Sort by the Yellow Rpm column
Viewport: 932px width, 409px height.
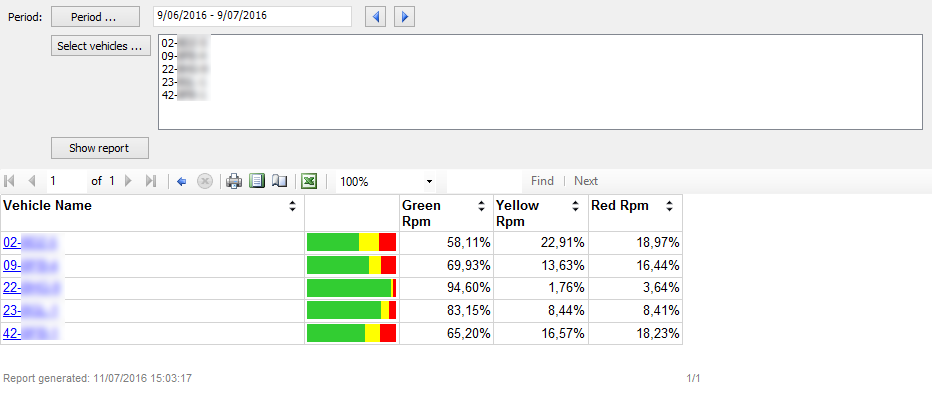click(x=576, y=206)
